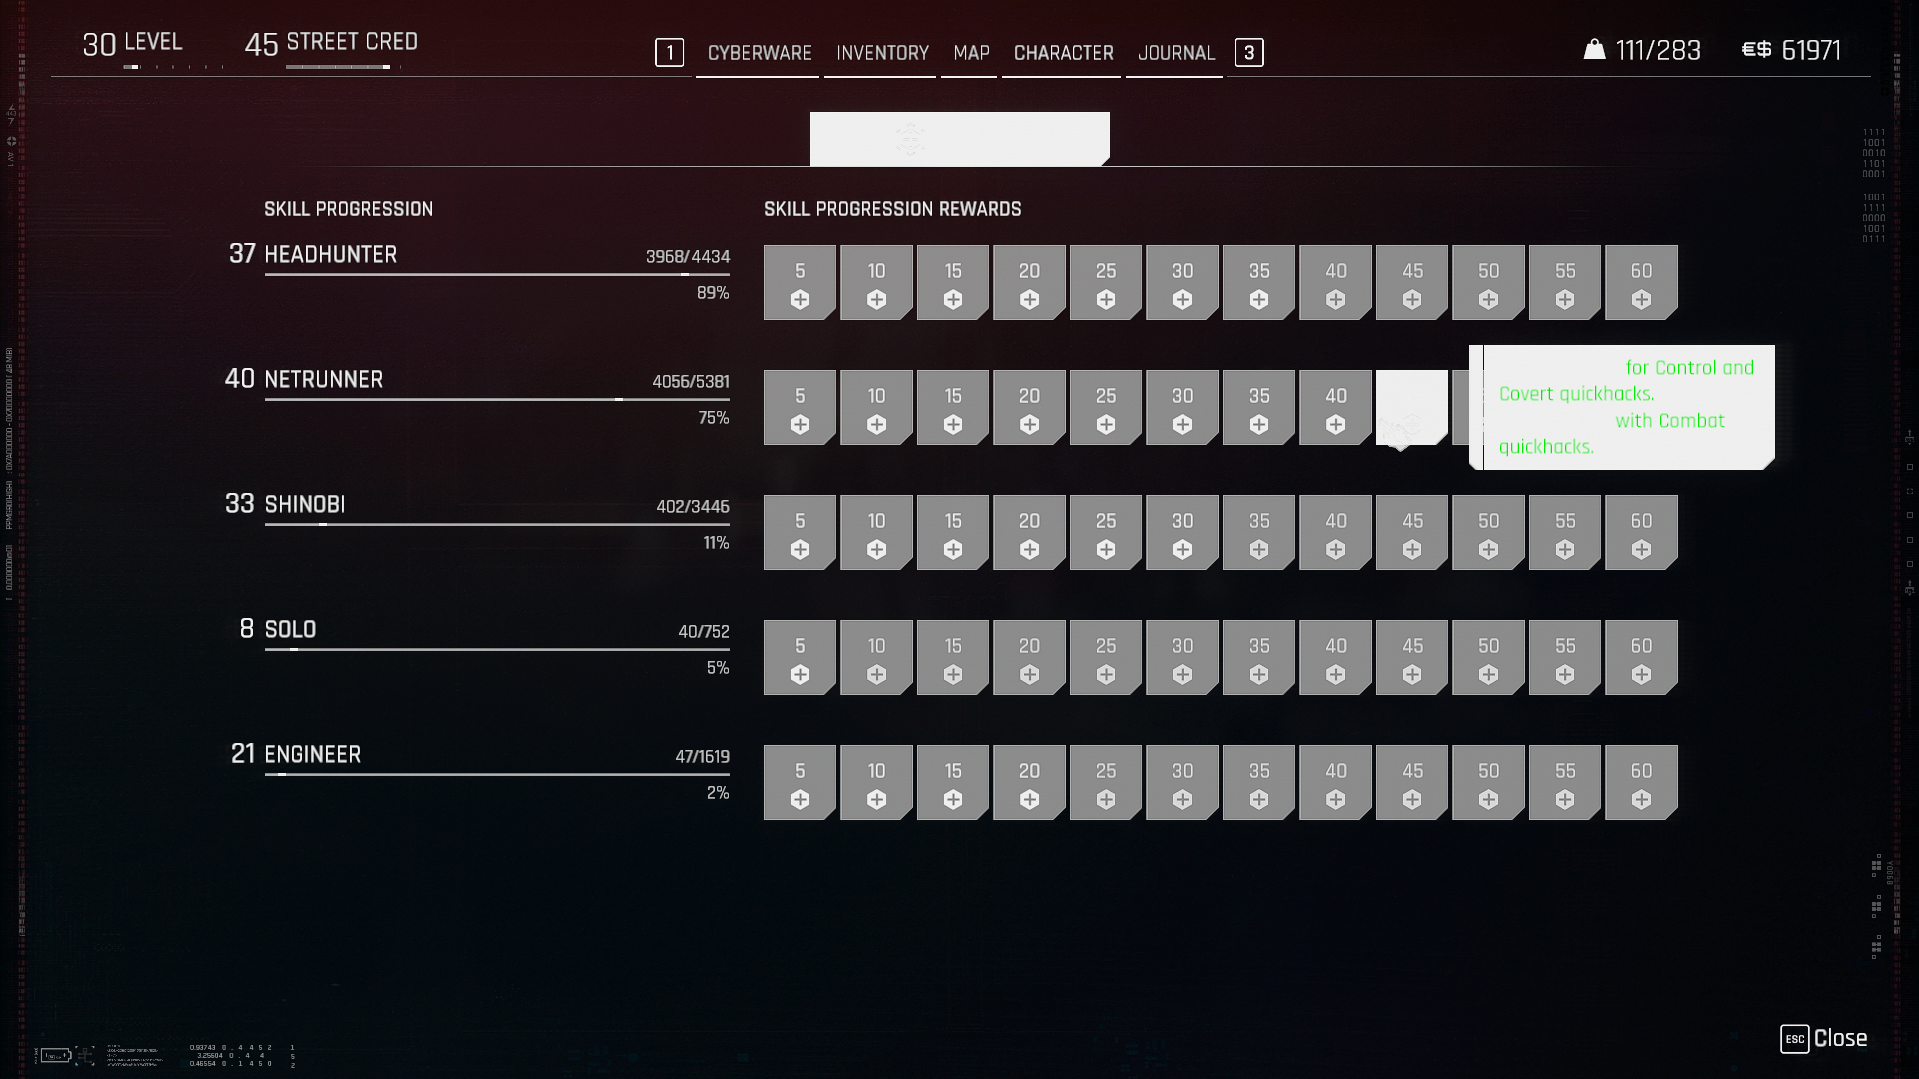Click Shinobi level 35 reward tile
The width and height of the screenshot is (1919, 1079).
(x=1258, y=533)
